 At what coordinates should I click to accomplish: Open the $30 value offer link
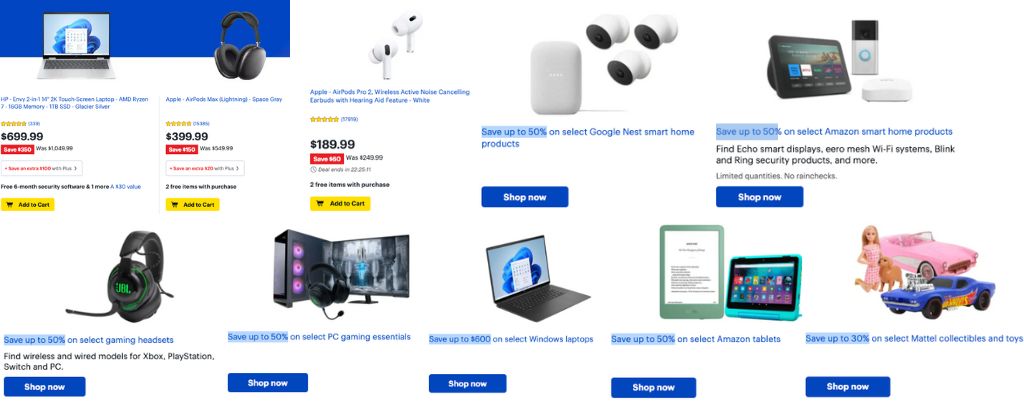tap(125, 187)
